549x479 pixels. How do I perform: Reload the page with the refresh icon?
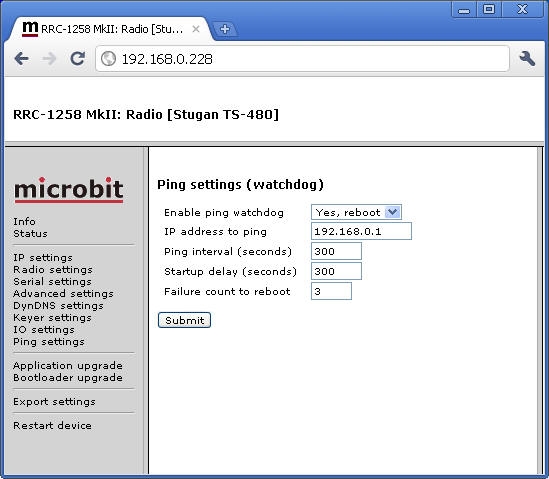pos(77,58)
